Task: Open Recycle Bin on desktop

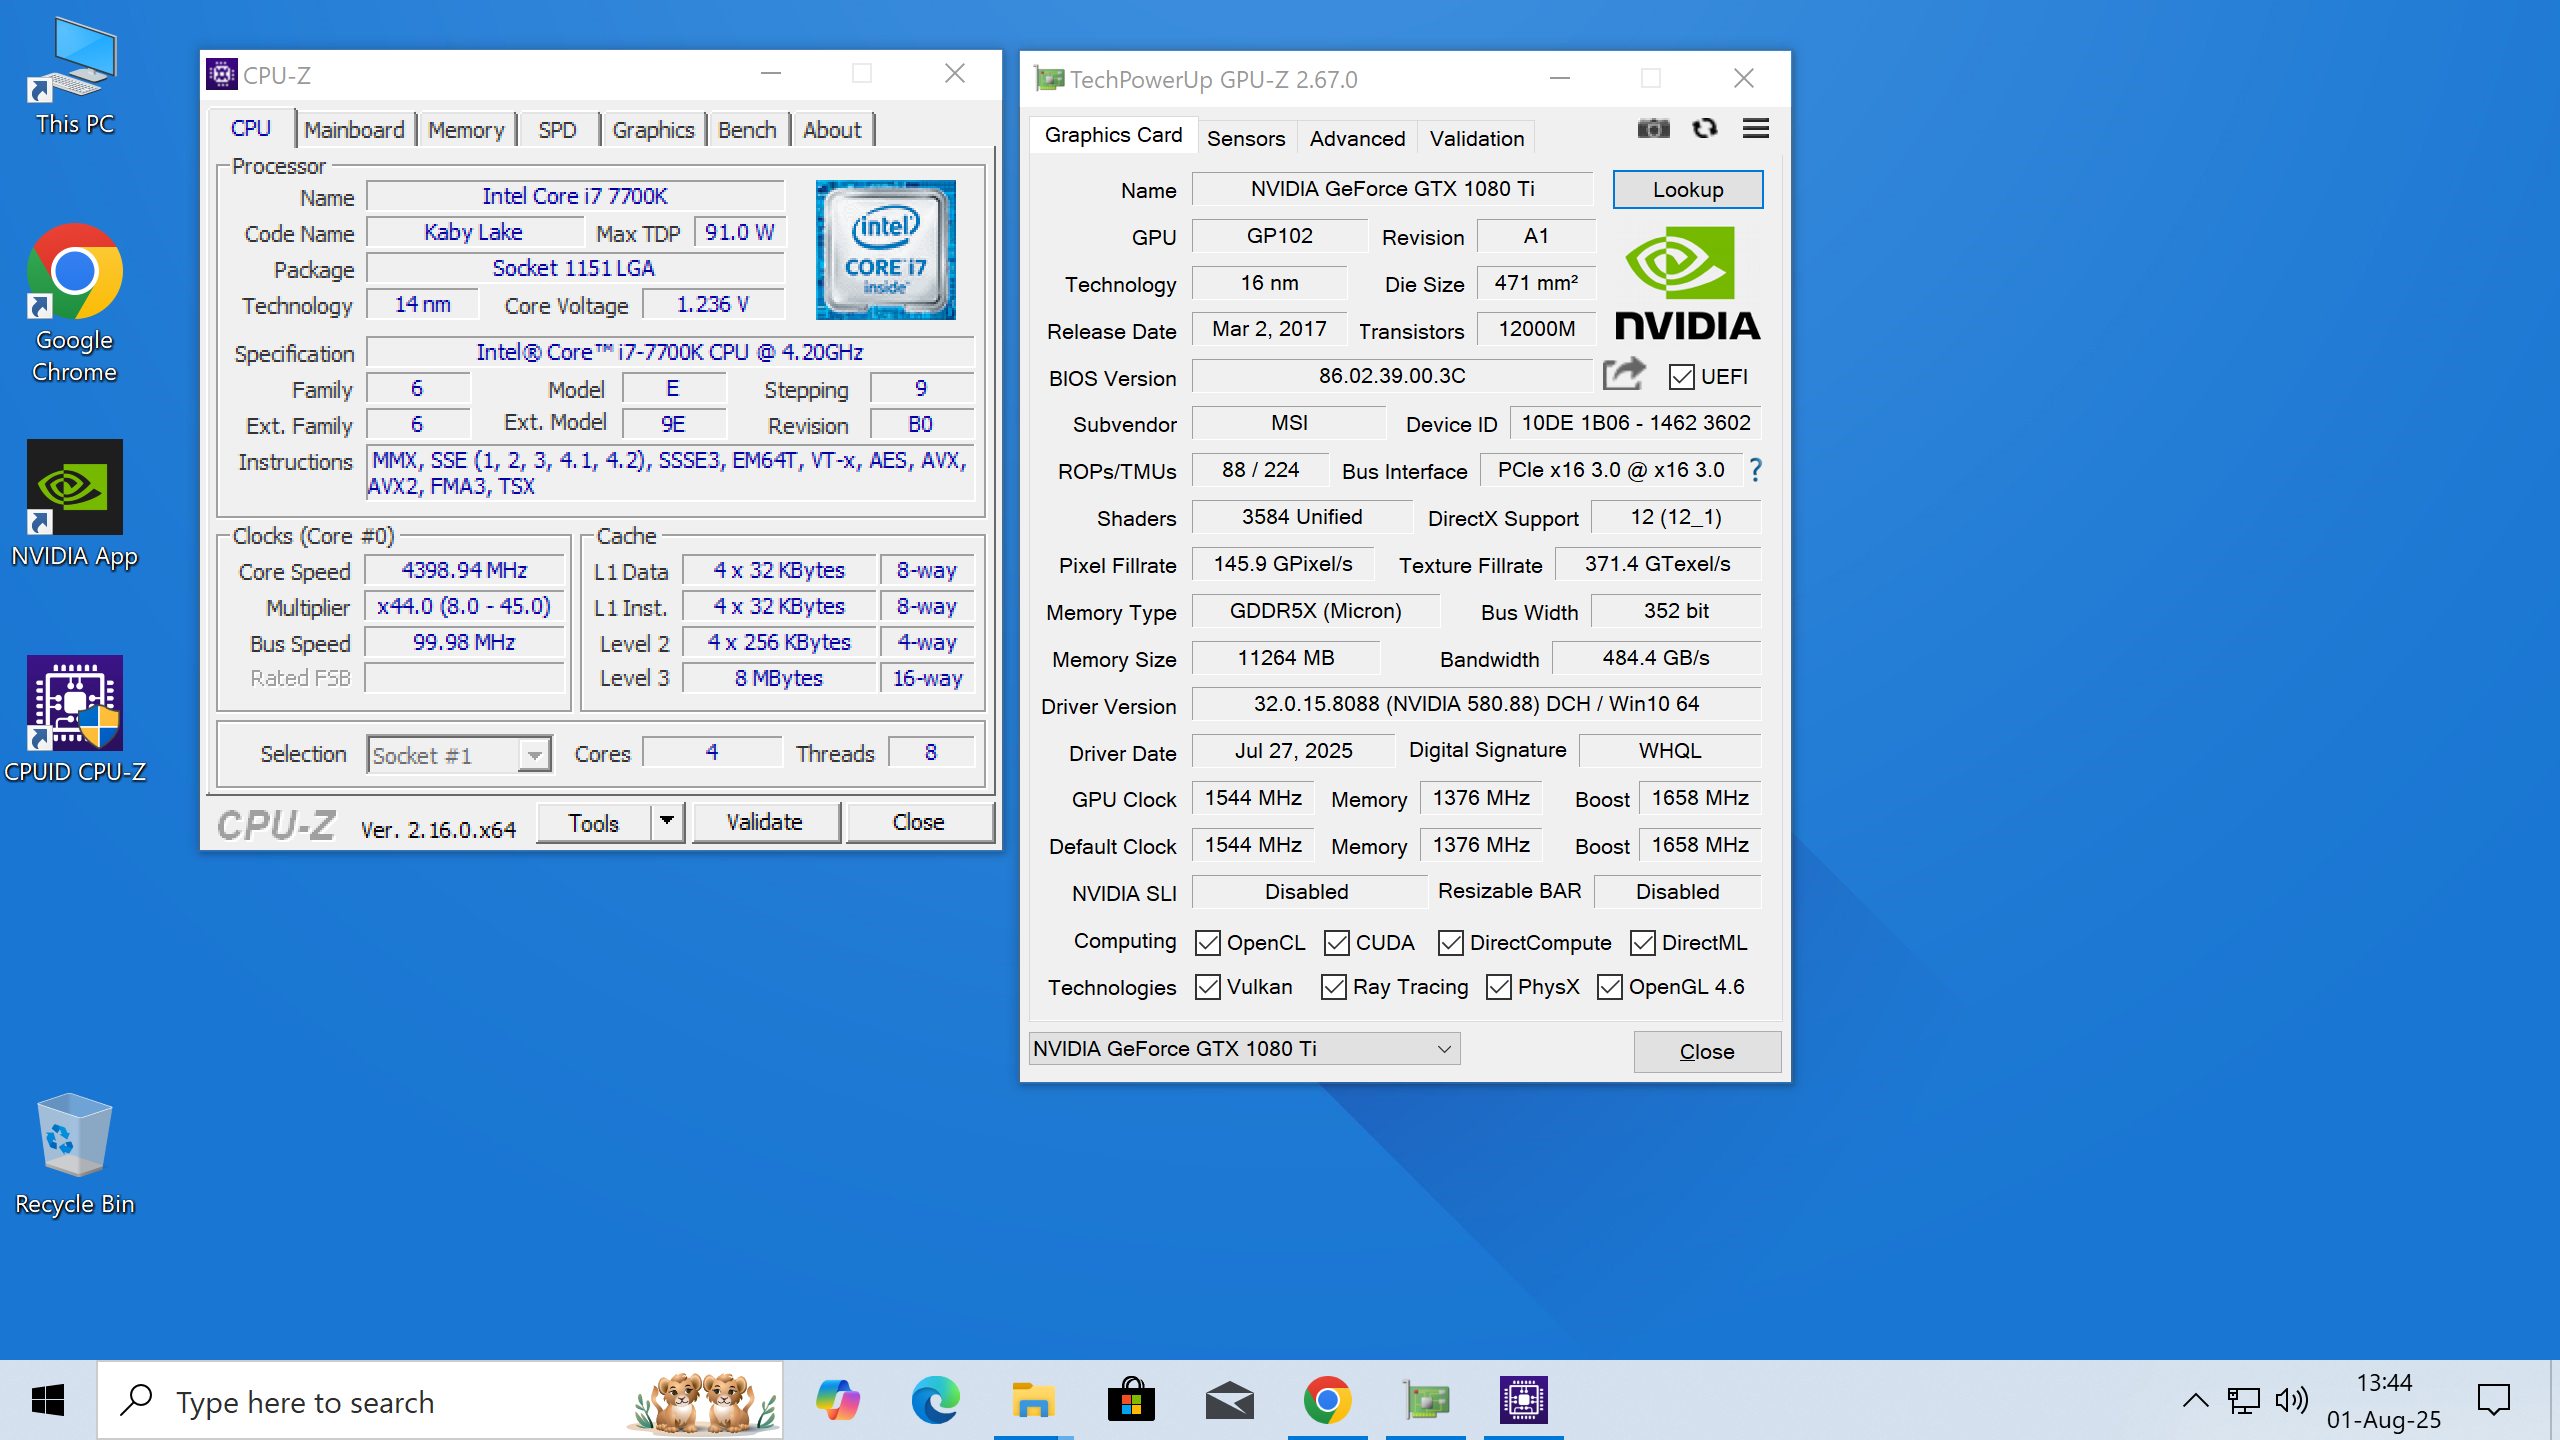Action: 75,1155
